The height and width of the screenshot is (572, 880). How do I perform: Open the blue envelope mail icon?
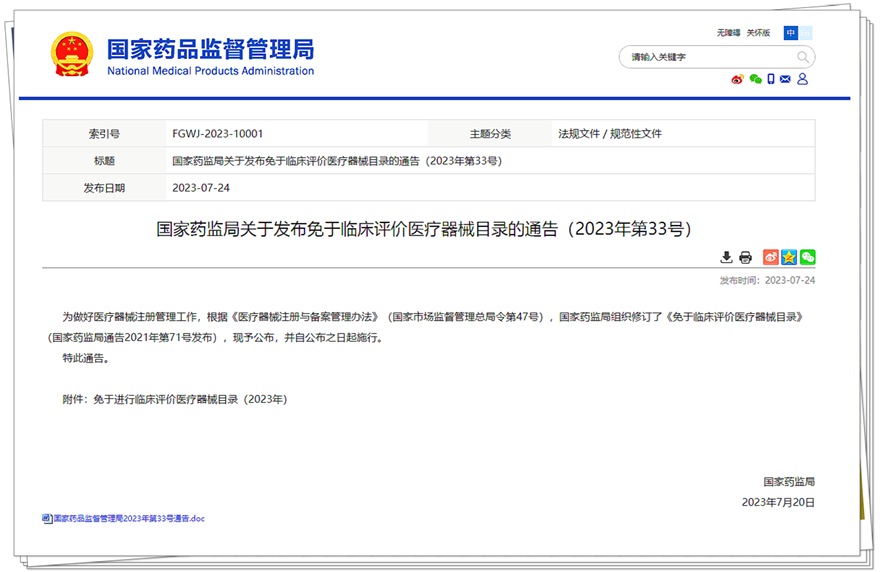pyautogui.click(x=785, y=79)
